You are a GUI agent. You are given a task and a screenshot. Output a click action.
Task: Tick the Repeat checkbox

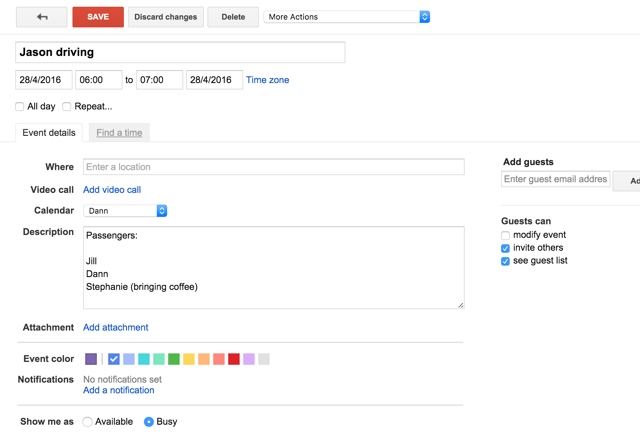tap(67, 106)
